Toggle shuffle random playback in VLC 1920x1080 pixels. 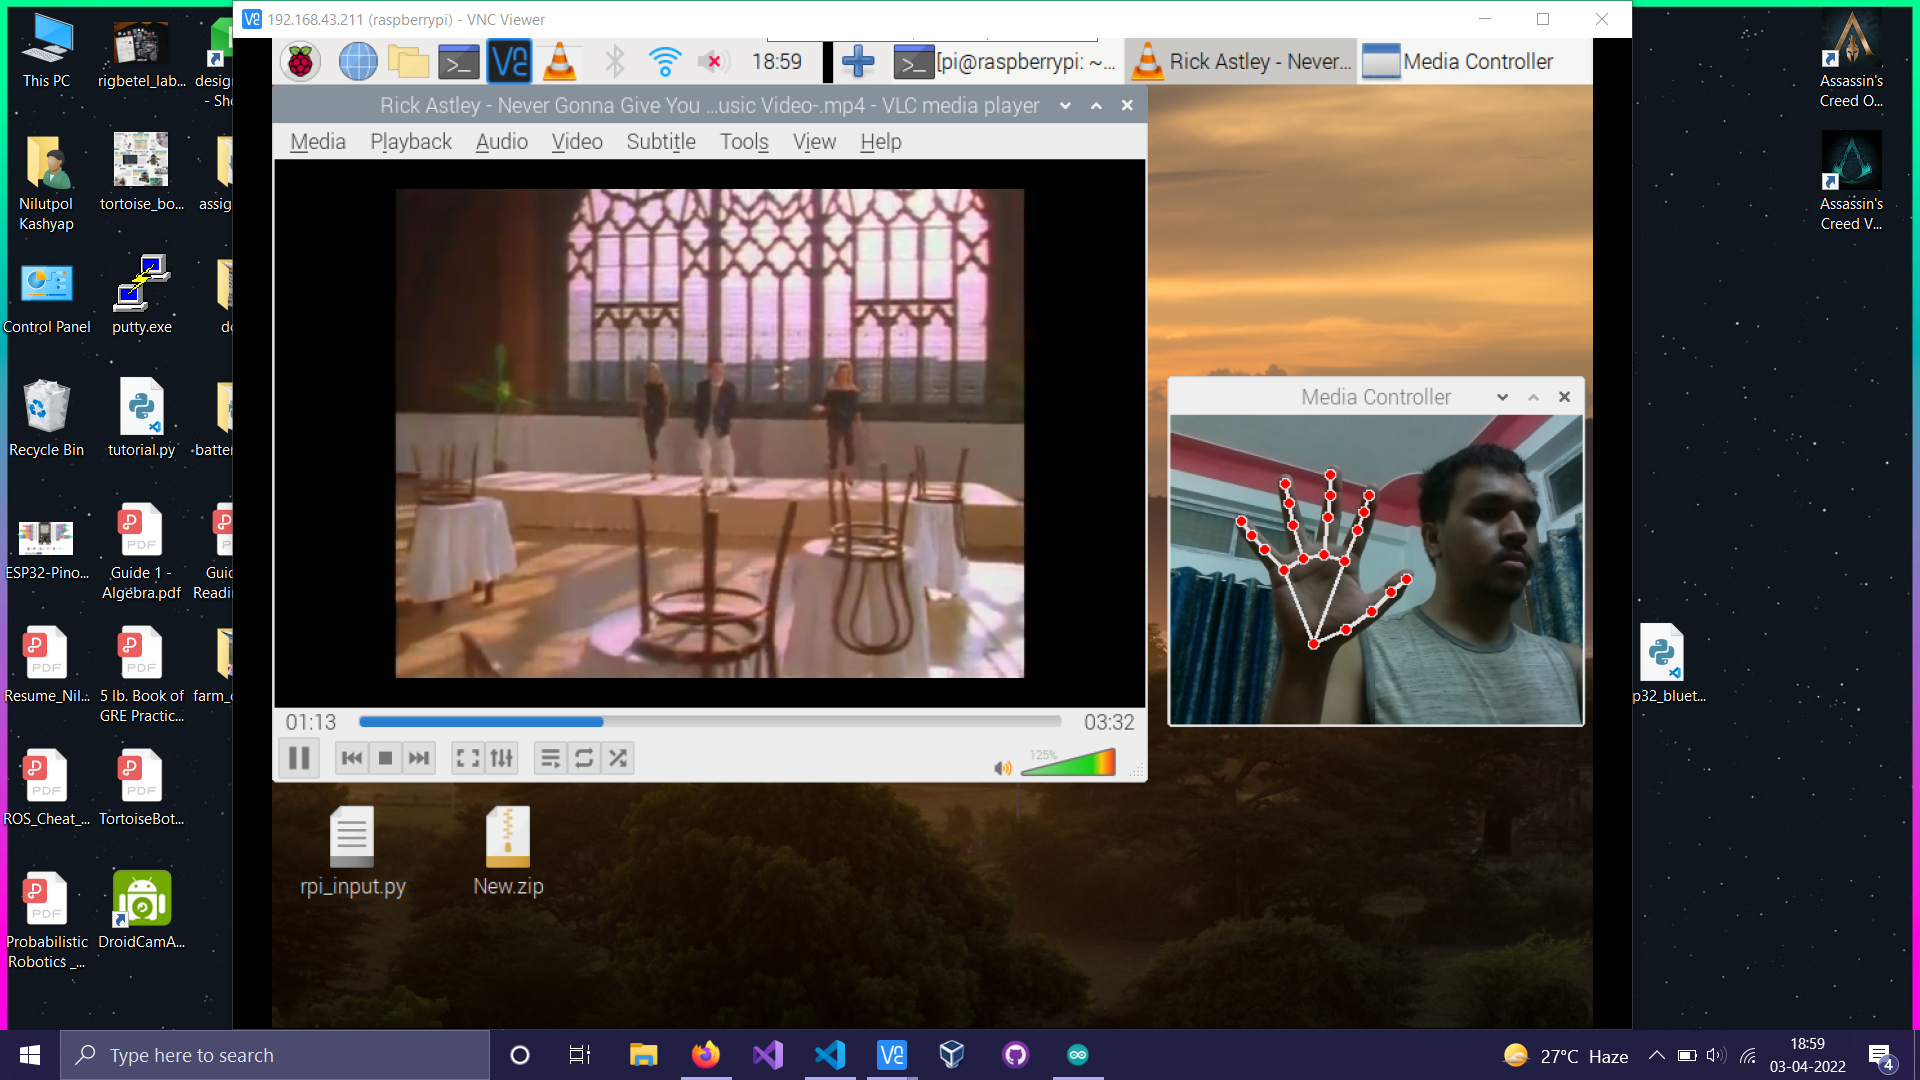pyautogui.click(x=618, y=758)
